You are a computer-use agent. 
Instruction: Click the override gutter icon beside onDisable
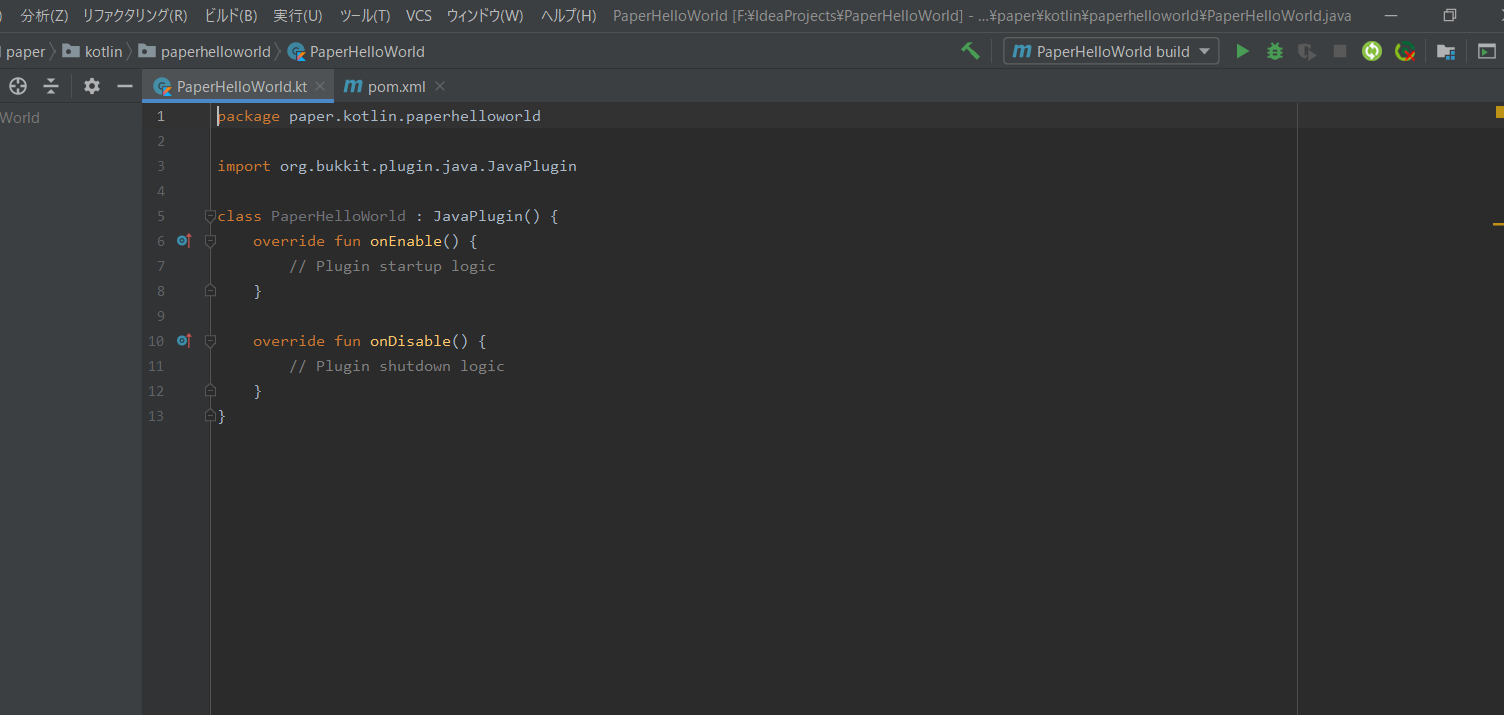click(x=183, y=341)
